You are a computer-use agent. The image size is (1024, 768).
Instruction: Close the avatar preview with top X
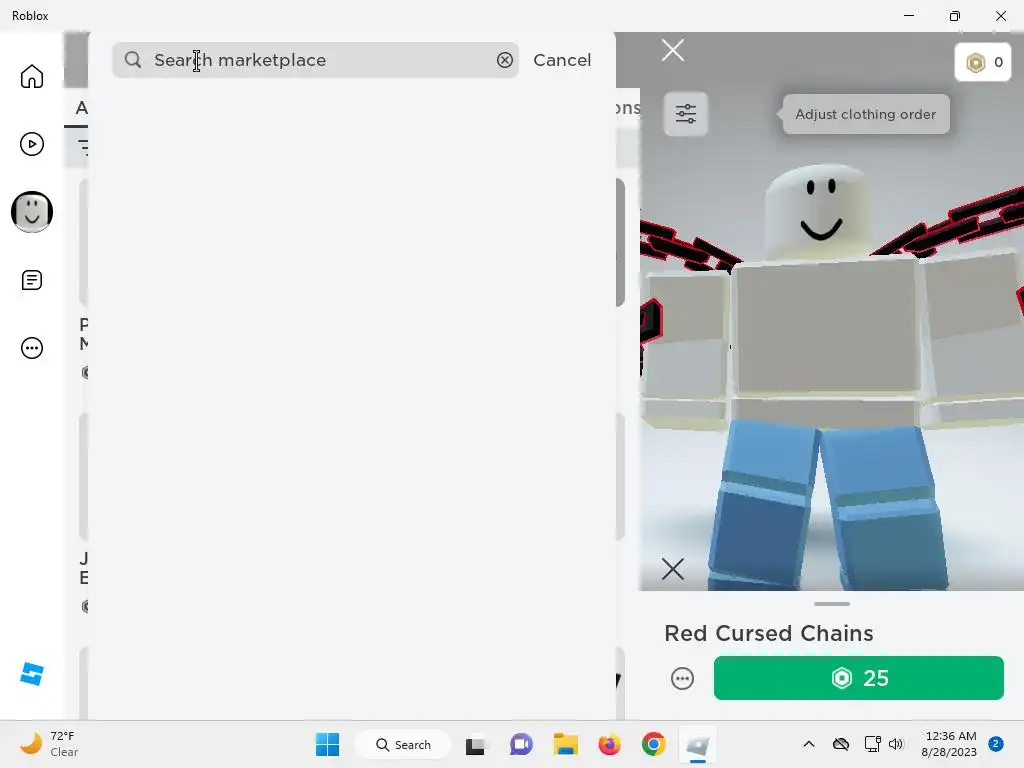(x=673, y=50)
